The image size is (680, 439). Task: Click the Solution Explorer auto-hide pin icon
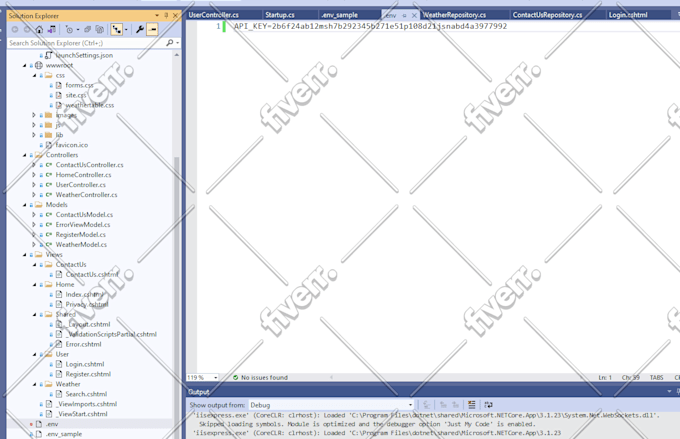166,16
